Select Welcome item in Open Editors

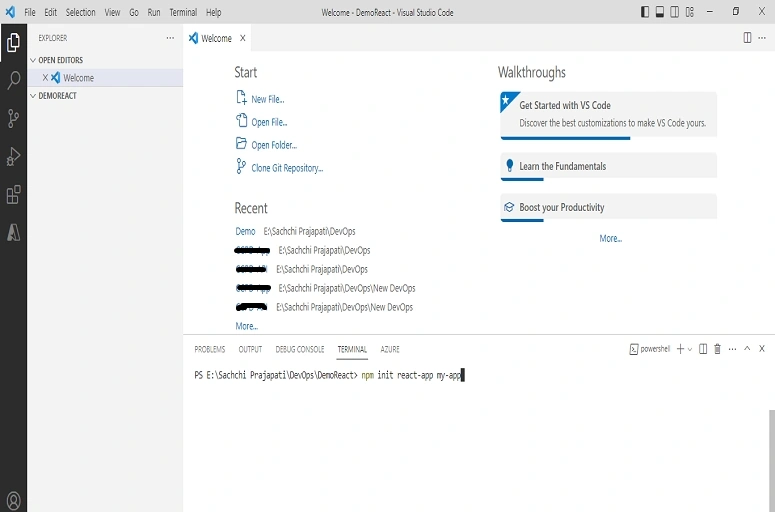click(105, 78)
